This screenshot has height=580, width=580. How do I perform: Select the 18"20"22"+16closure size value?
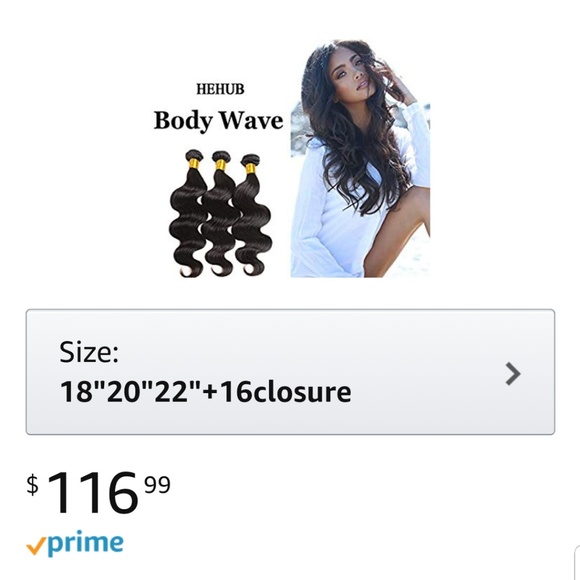205,392
